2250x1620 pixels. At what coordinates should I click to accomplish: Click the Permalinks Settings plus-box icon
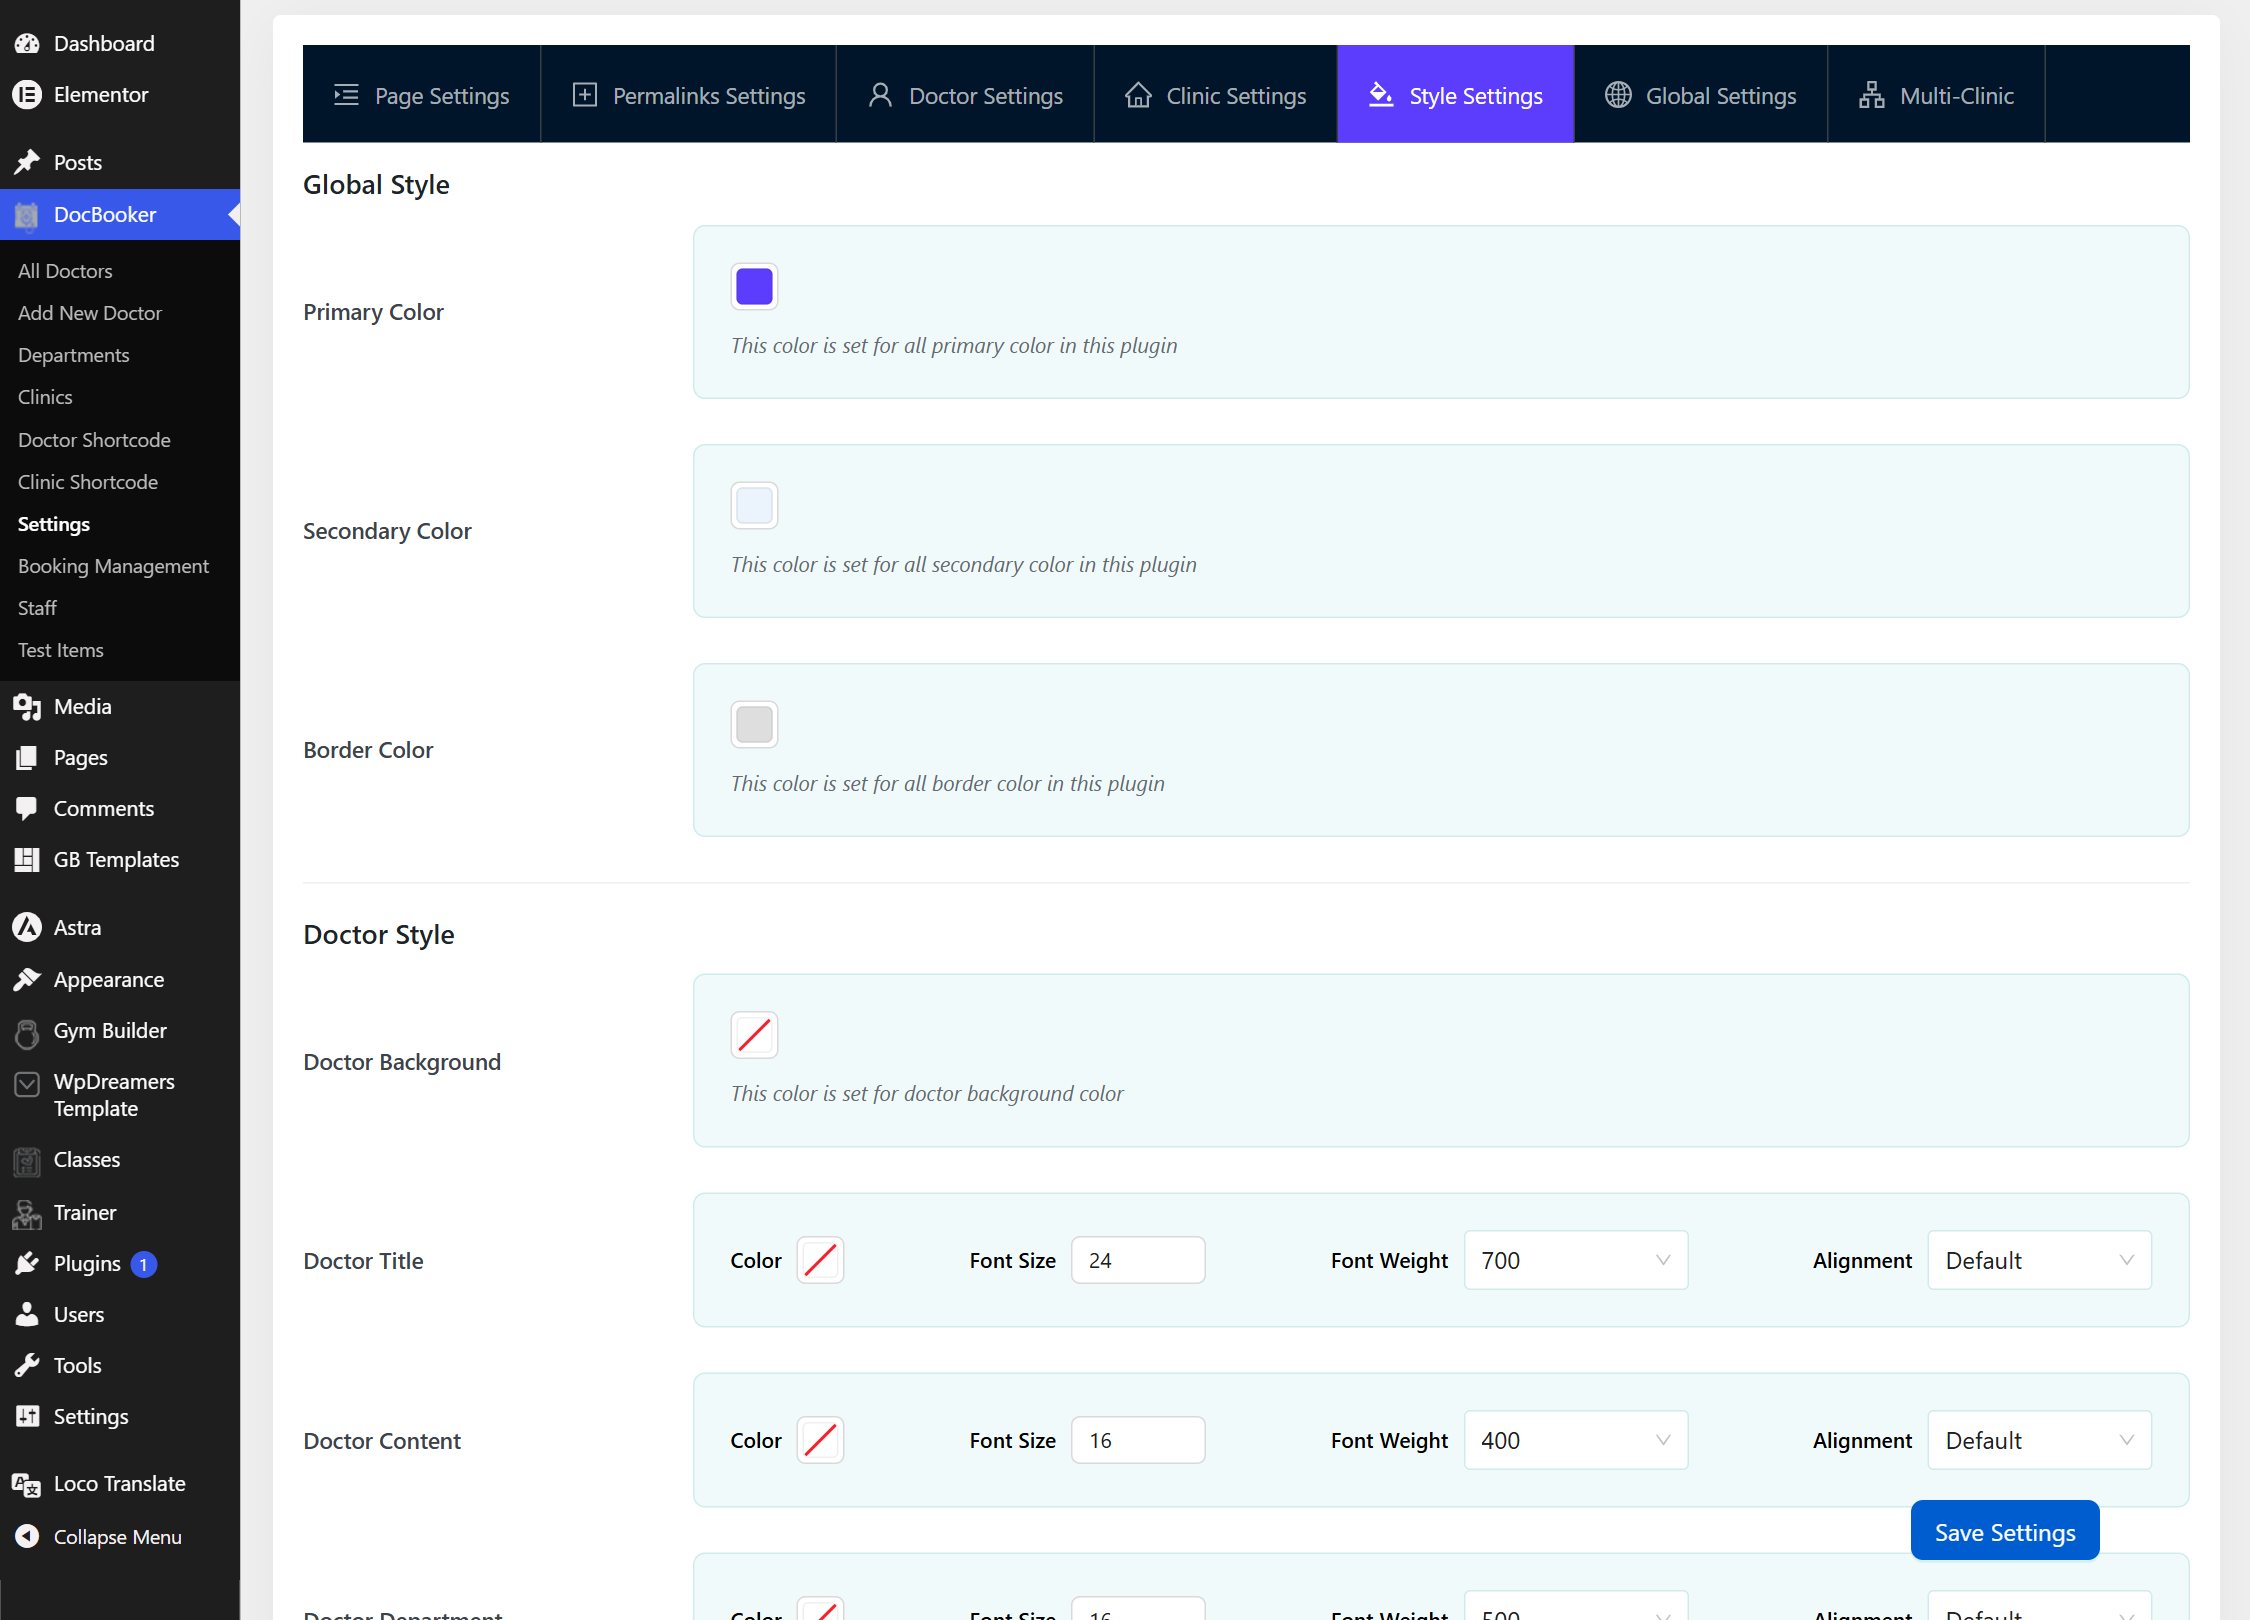[x=584, y=95]
